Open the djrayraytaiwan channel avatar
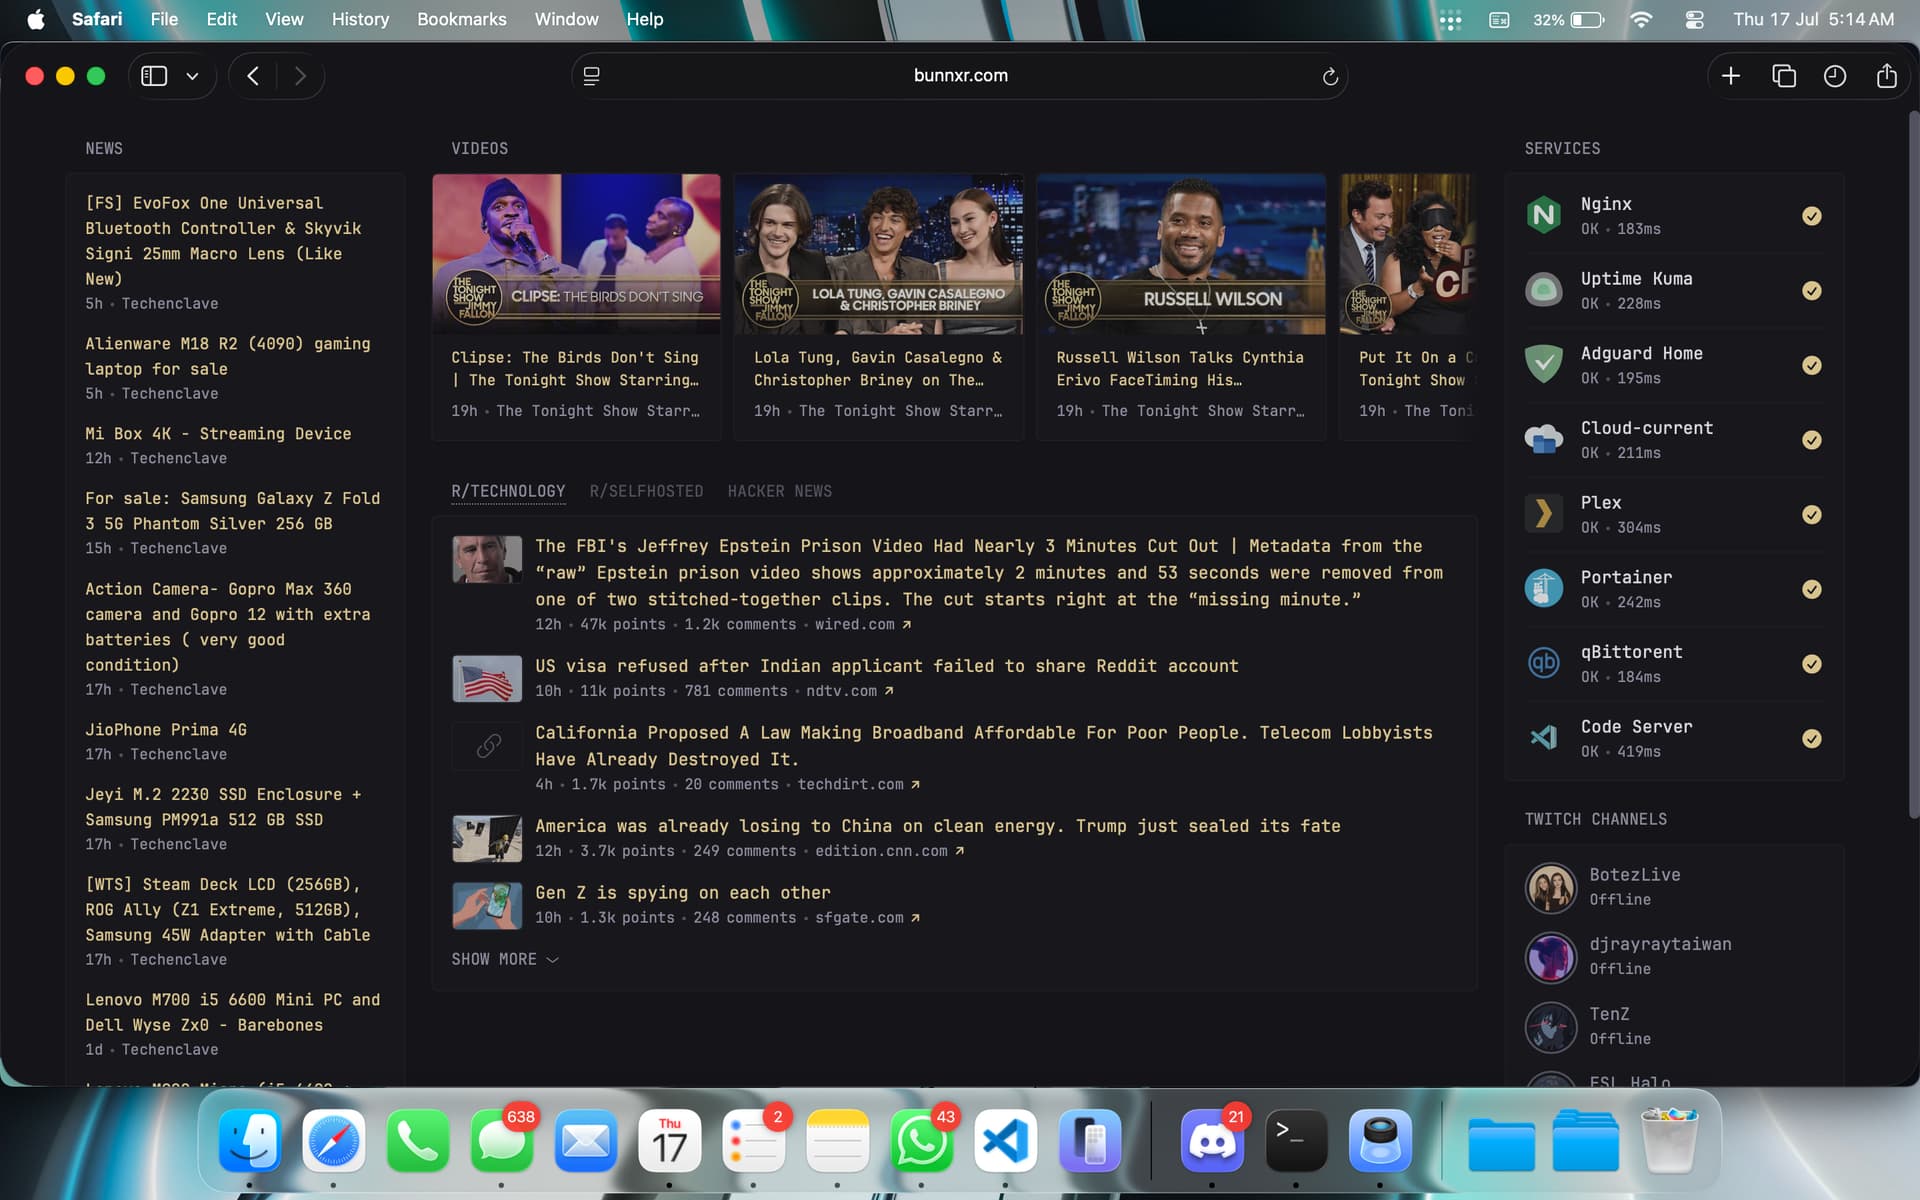This screenshot has width=1920, height=1200. pos(1550,956)
